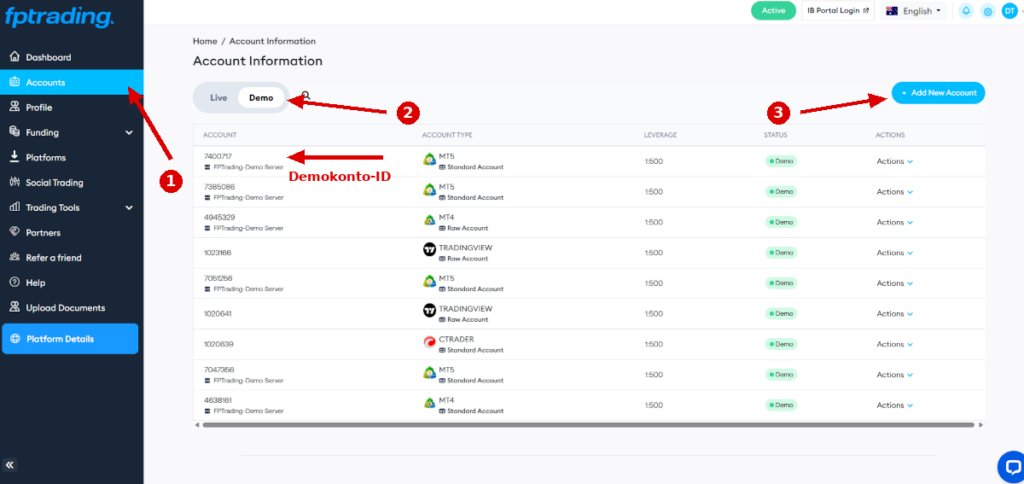The width and height of the screenshot is (1024, 484).
Task: Click the IB Portal Login button
Action: point(838,10)
